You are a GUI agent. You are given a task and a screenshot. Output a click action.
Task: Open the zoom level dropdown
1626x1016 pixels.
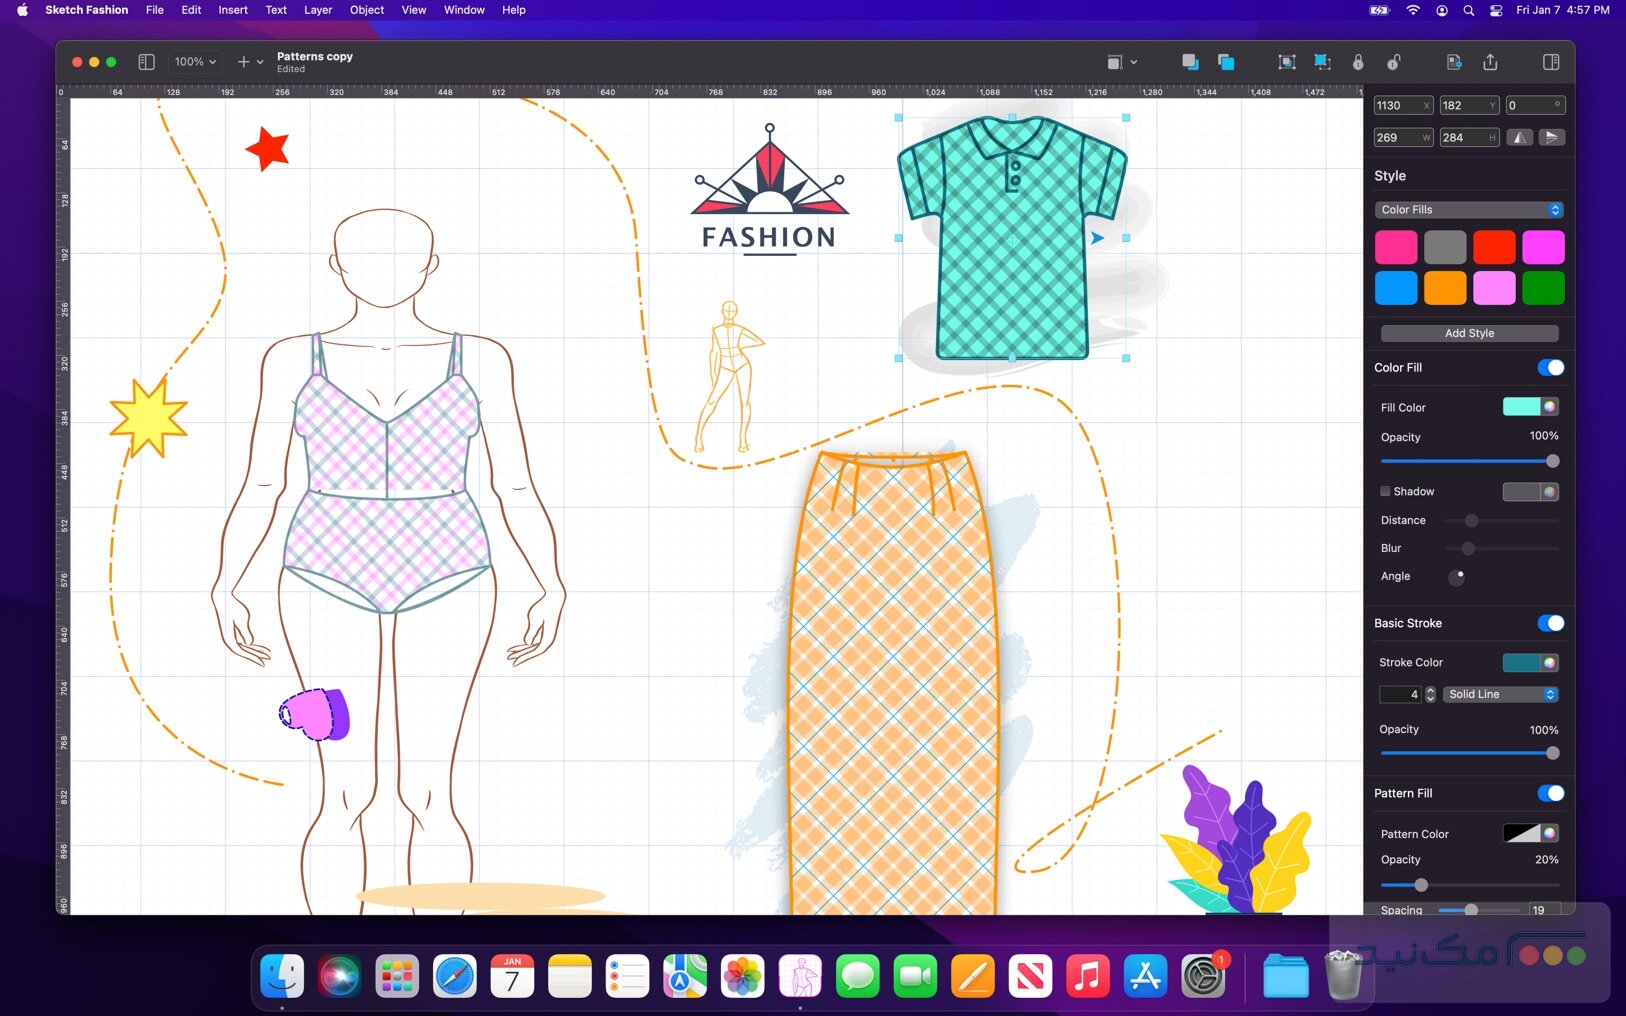(x=194, y=61)
